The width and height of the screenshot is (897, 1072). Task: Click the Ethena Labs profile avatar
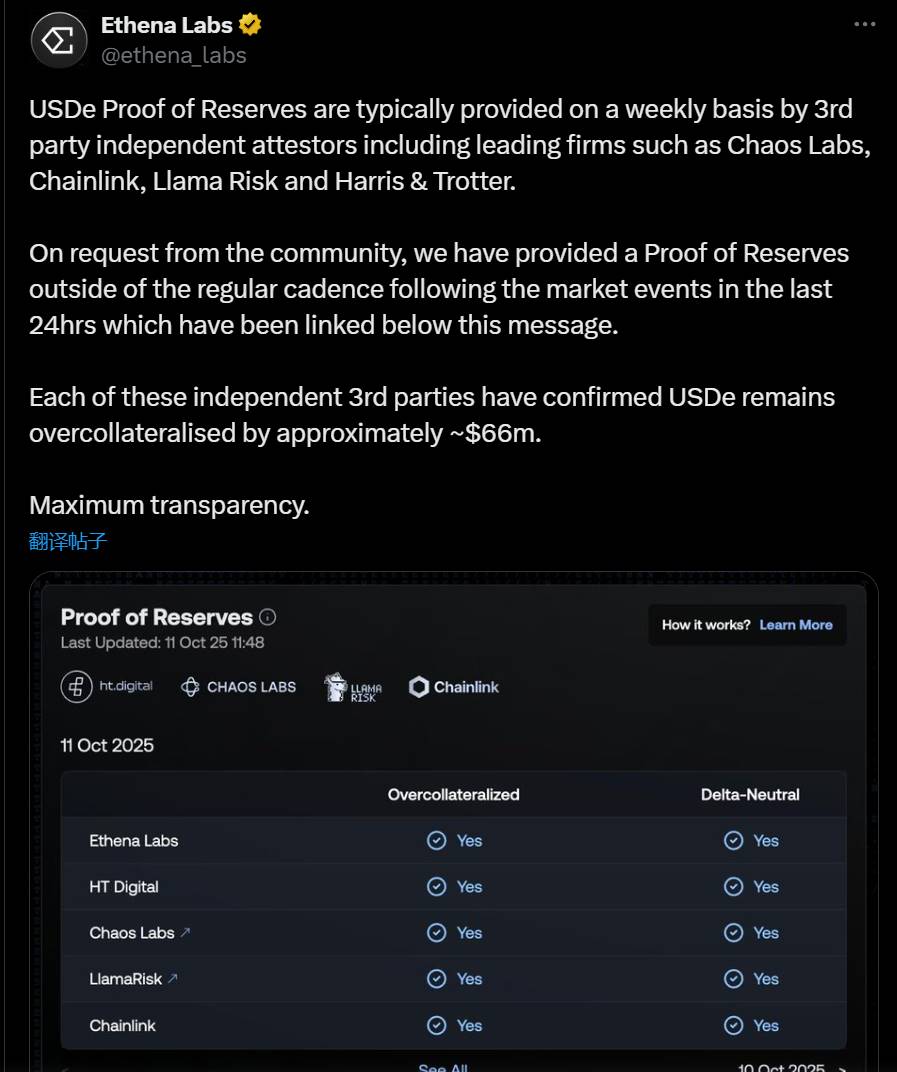tap(60, 40)
